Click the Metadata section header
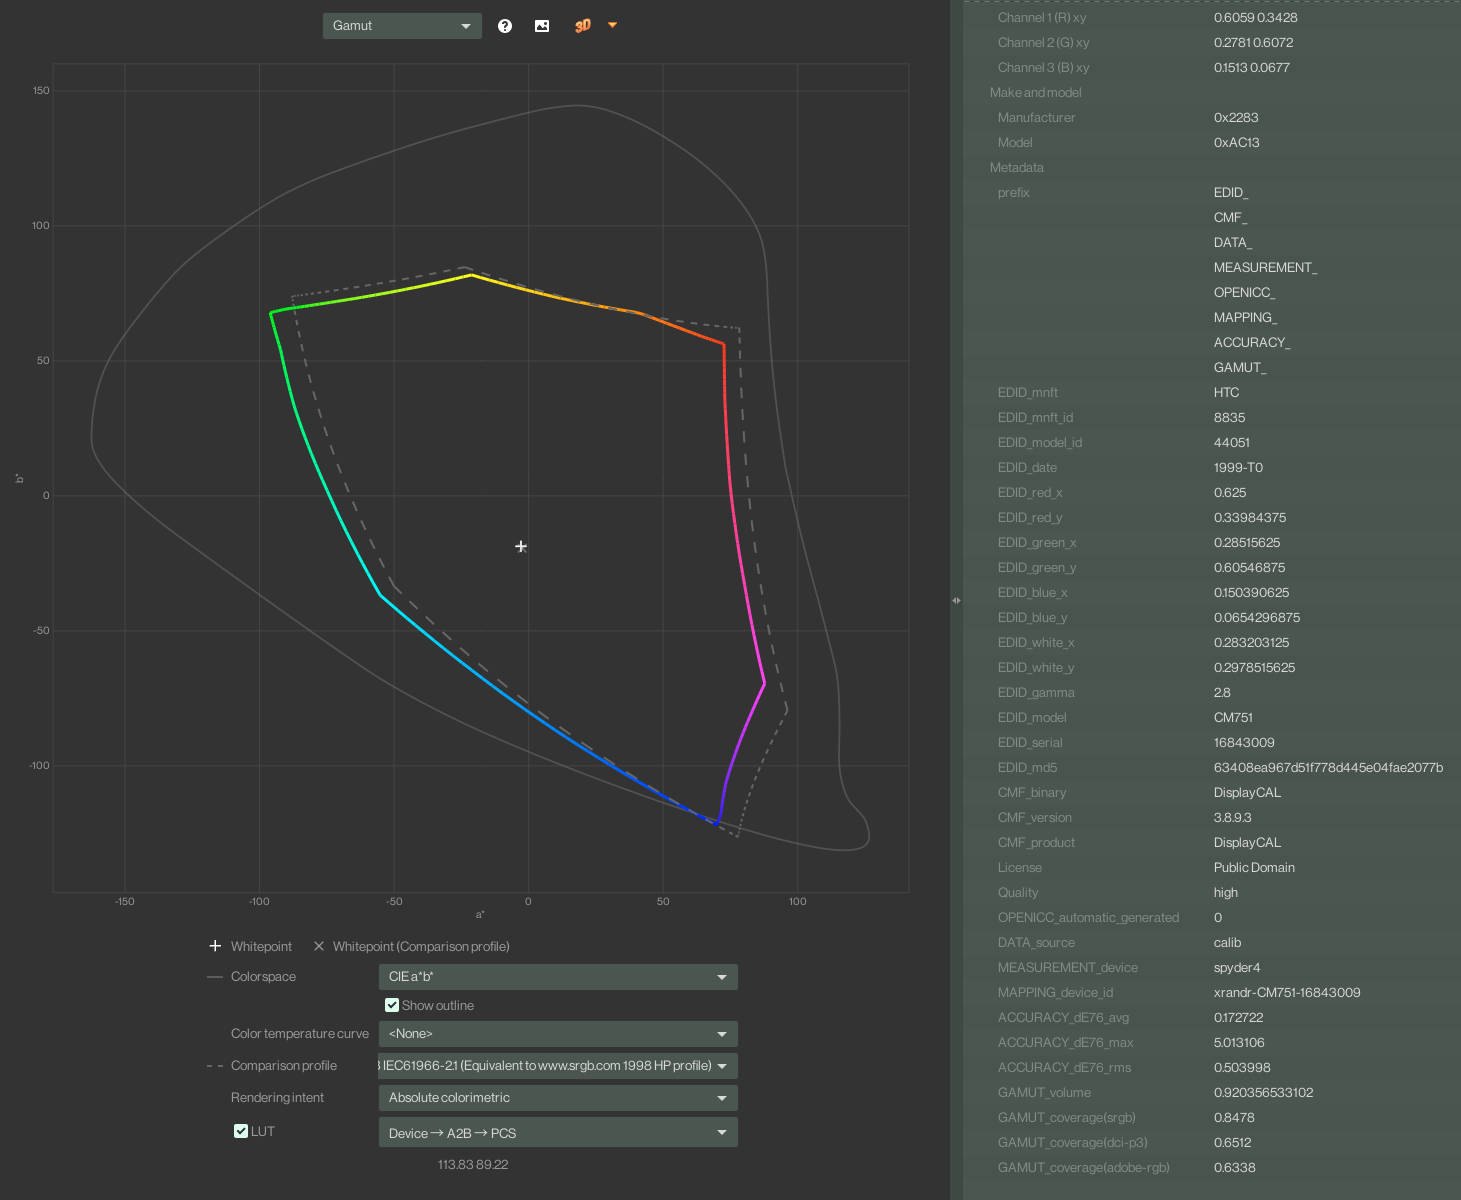 [x=1017, y=168]
